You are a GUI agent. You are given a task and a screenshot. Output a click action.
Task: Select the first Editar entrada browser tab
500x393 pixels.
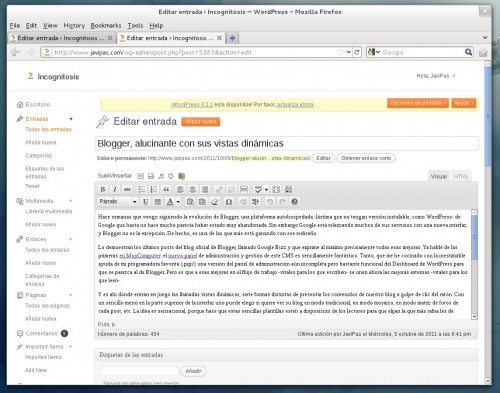pos(62,38)
